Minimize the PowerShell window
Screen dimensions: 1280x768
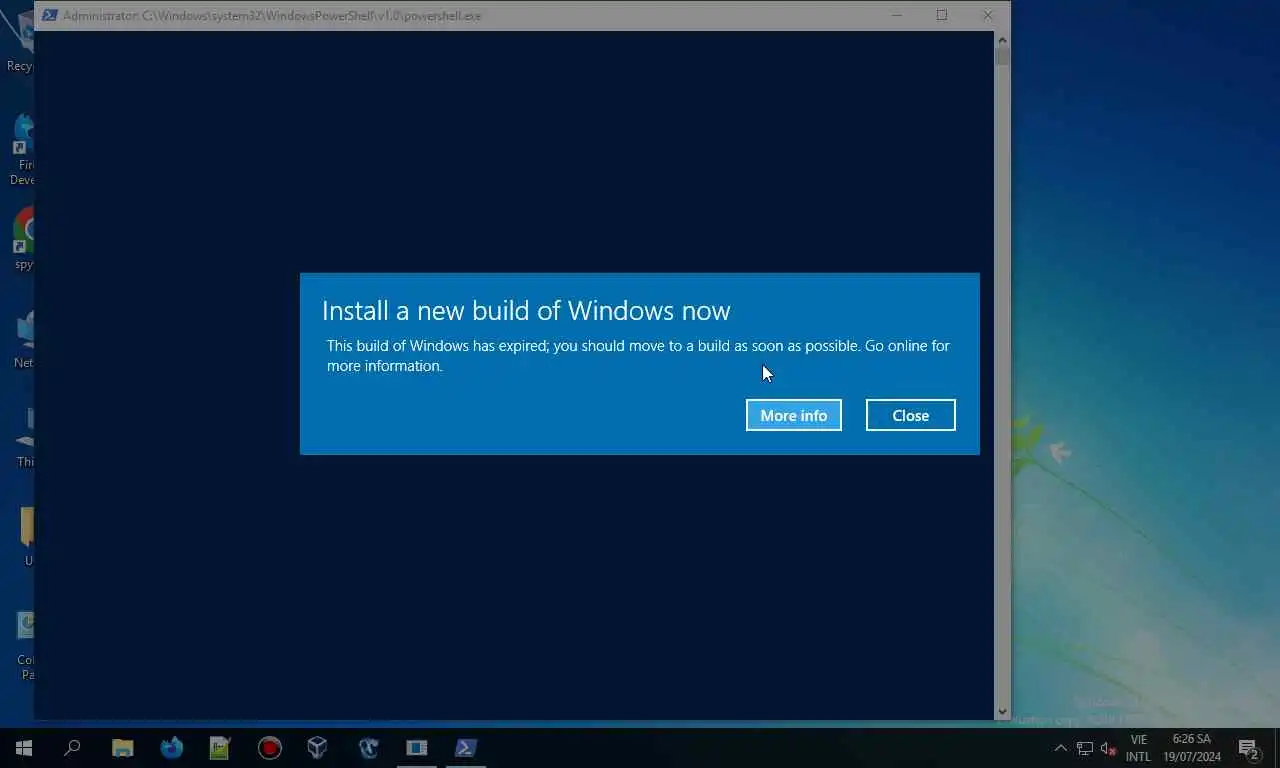[896, 15]
